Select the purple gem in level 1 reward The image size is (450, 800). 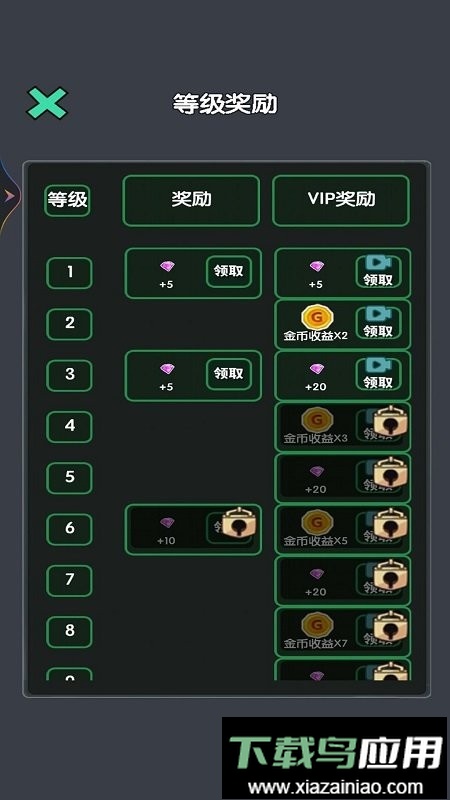coord(167,266)
